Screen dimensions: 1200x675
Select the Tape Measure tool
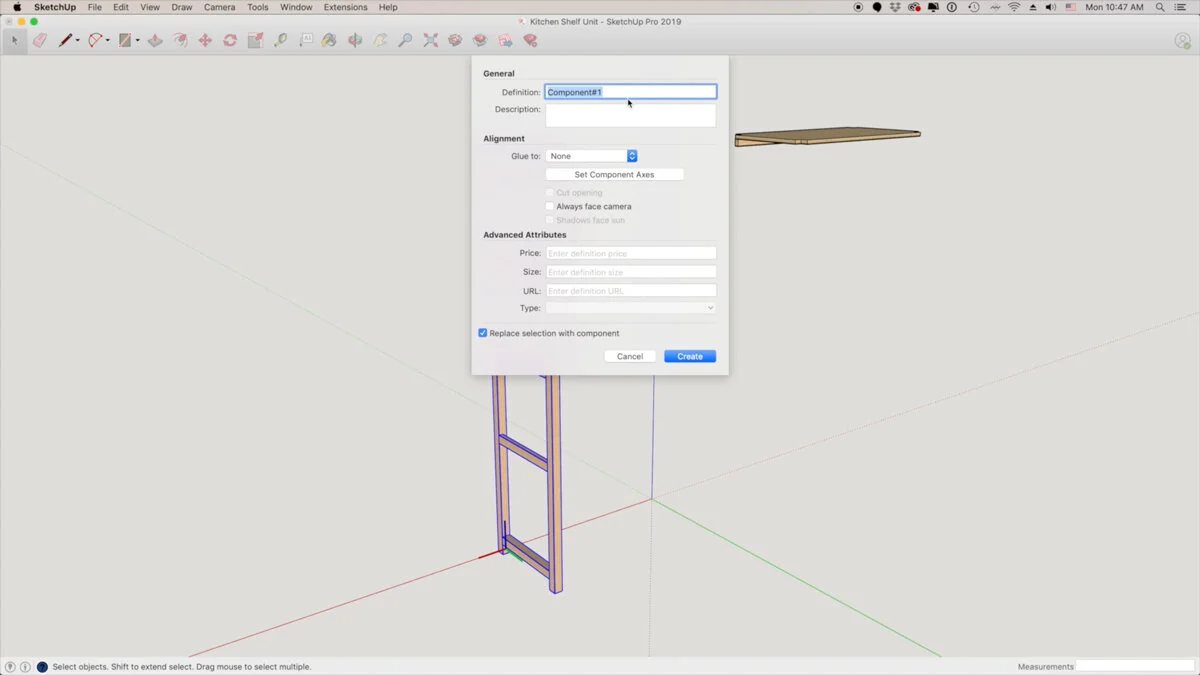pyautogui.click(x=280, y=41)
